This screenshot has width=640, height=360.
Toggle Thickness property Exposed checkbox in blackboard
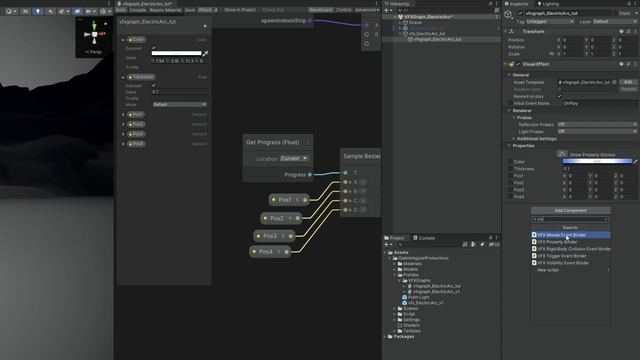[154, 86]
